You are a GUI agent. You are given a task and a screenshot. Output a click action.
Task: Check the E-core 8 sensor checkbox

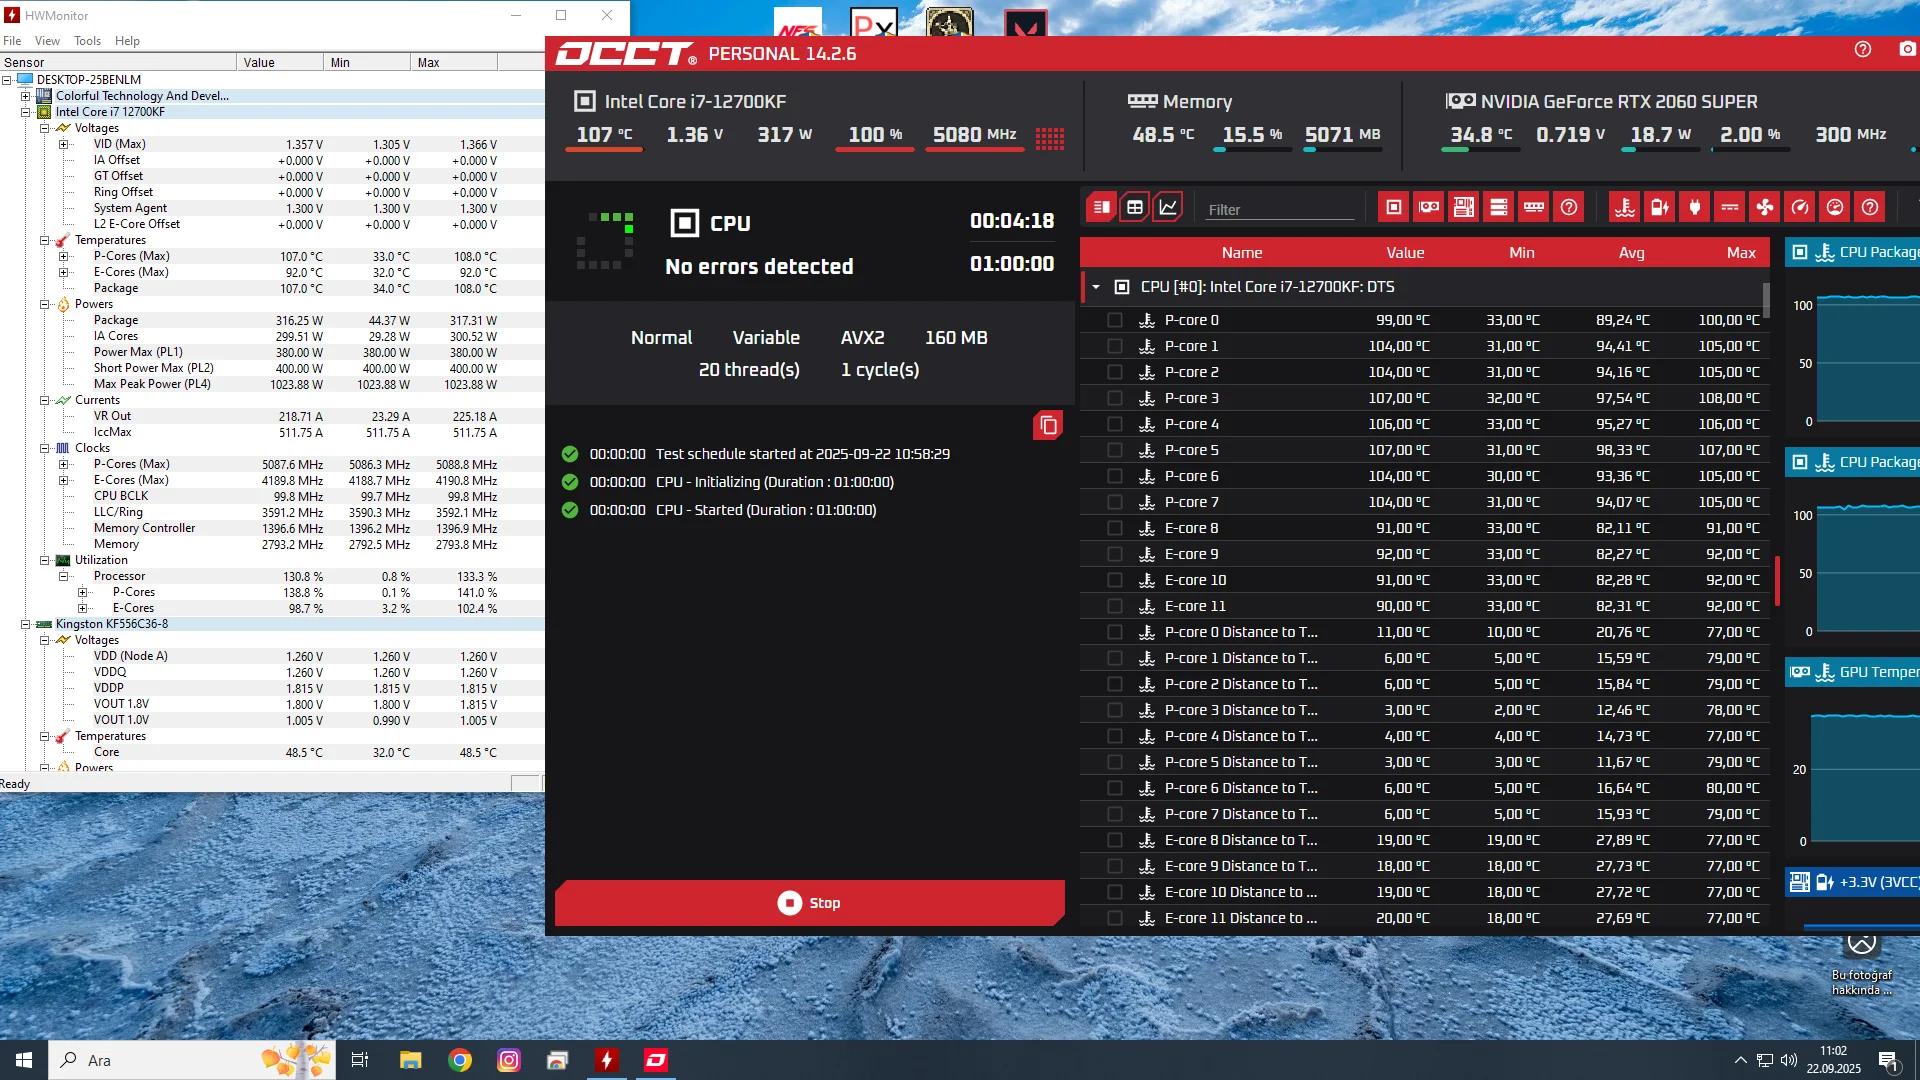pyautogui.click(x=1114, y=528)
